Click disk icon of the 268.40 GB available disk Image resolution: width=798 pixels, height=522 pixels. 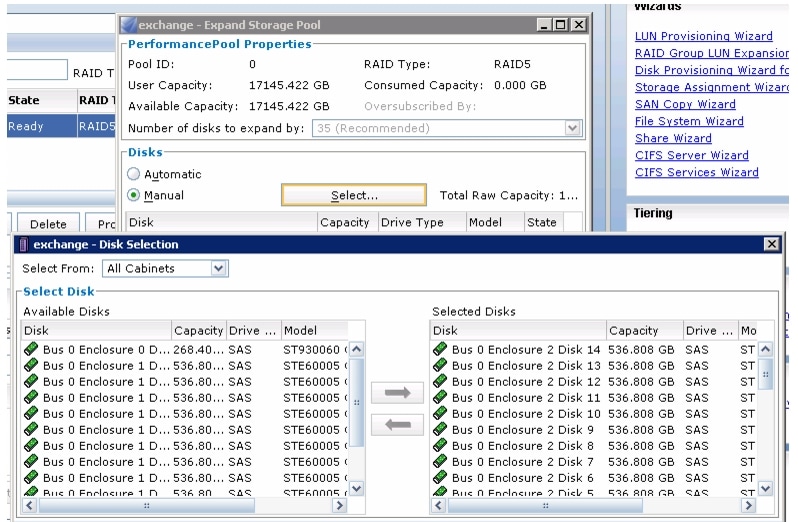click(x=31, y=349)
